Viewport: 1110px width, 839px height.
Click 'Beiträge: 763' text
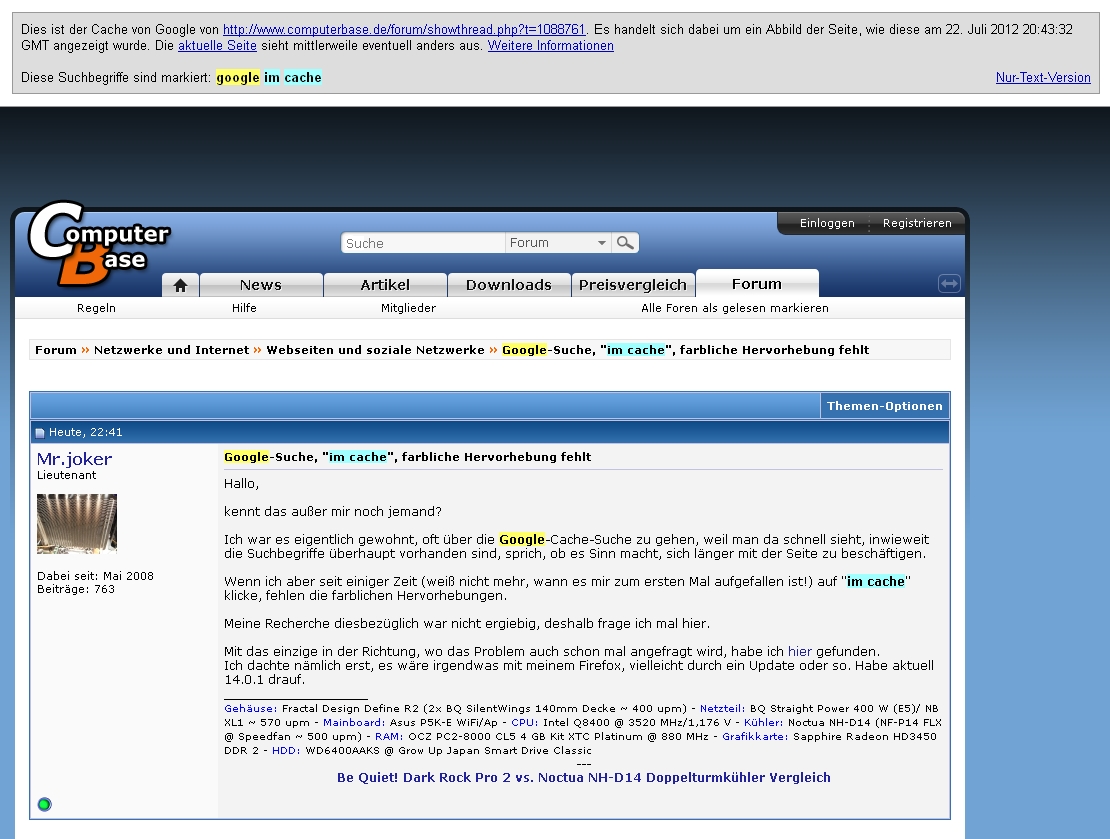(x=76, y=589)
